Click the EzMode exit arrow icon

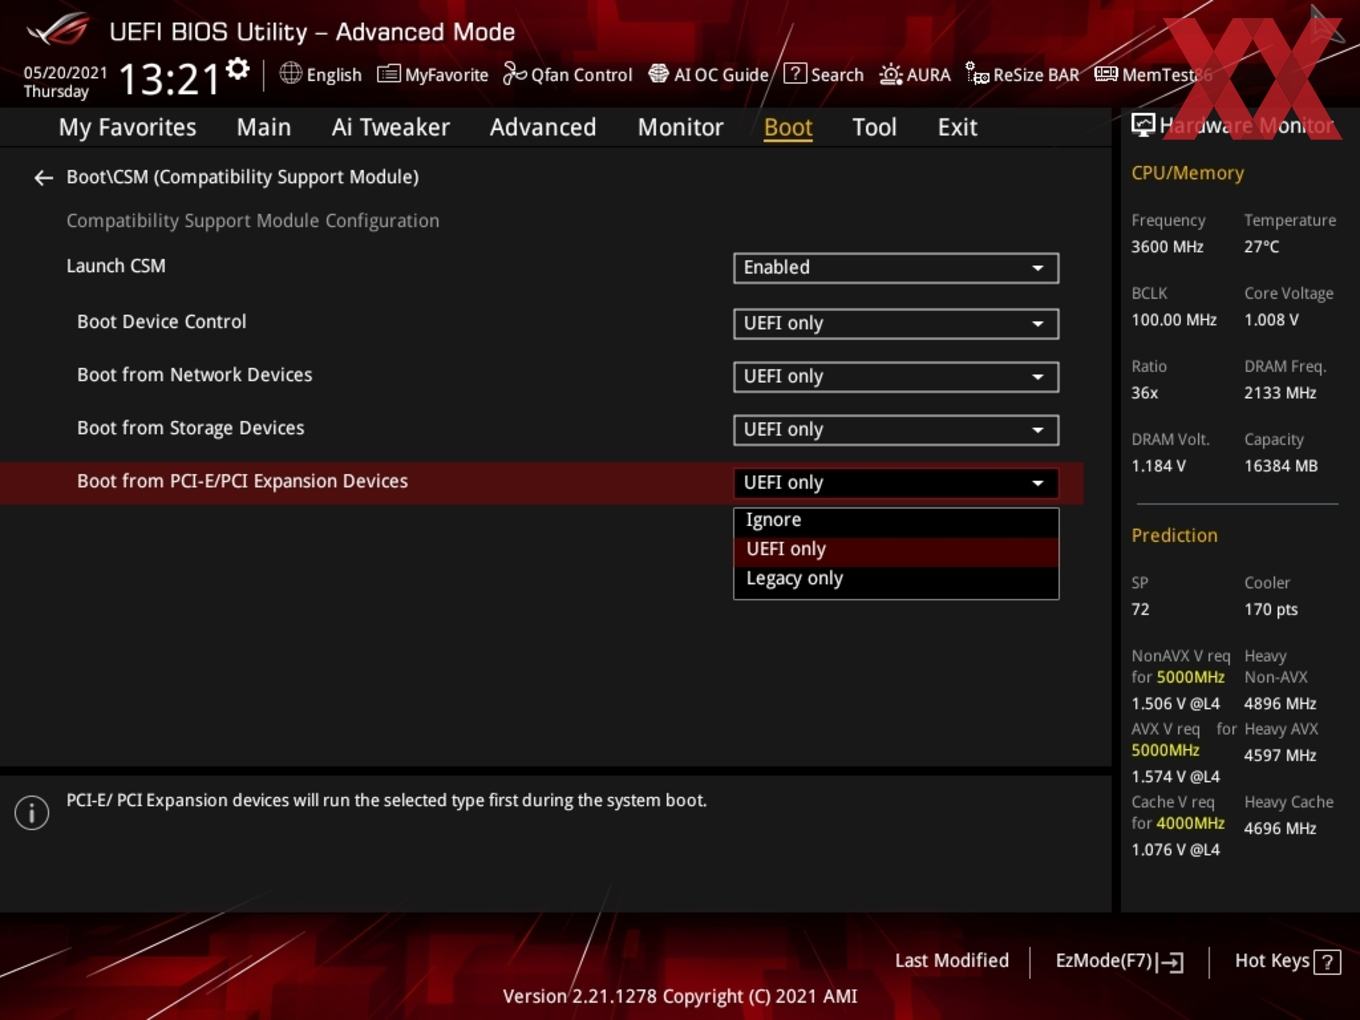1170,962
